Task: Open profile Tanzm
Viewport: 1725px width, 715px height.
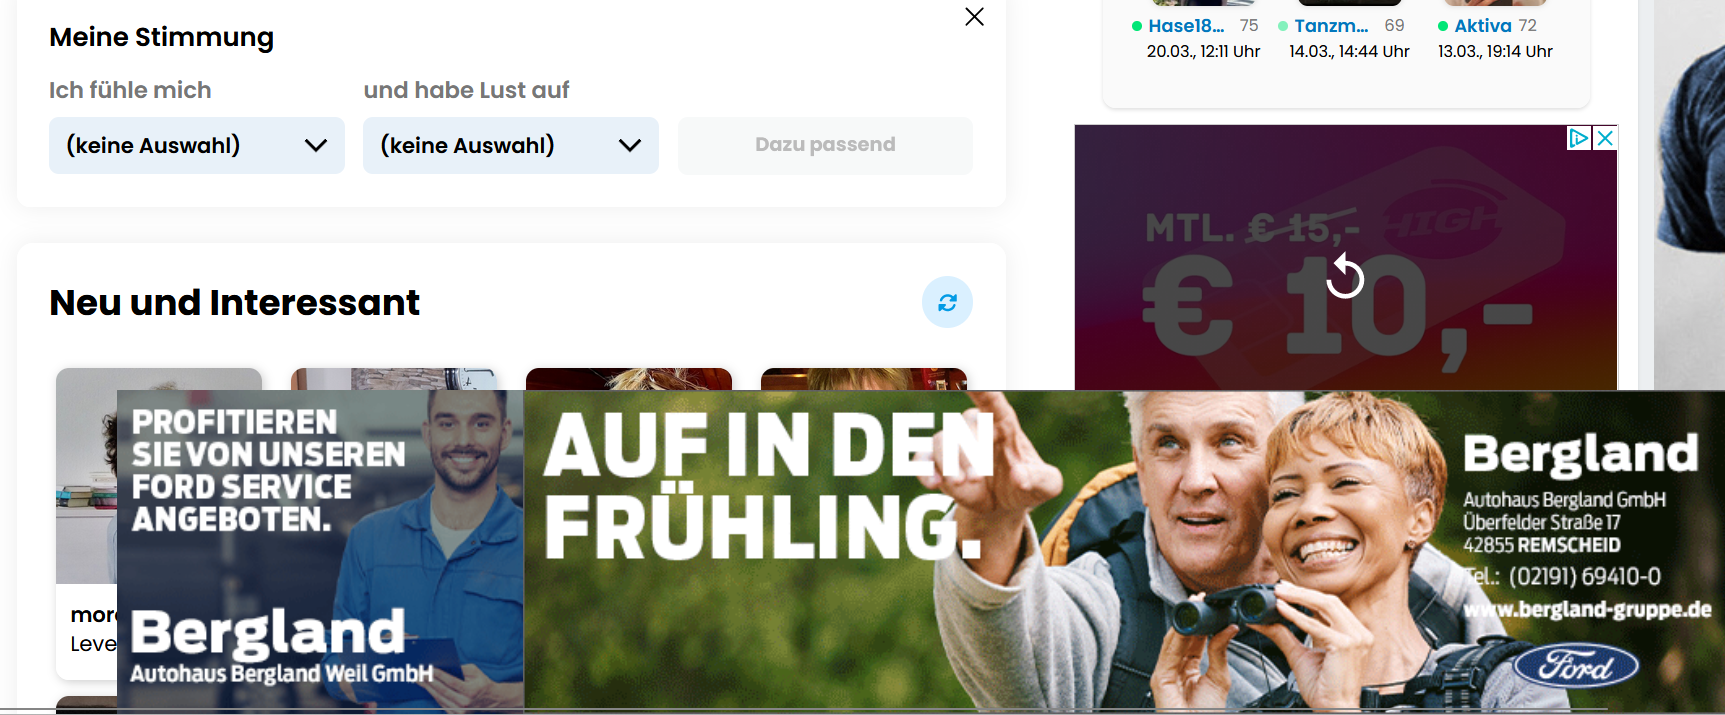Action: [1331, 26]
